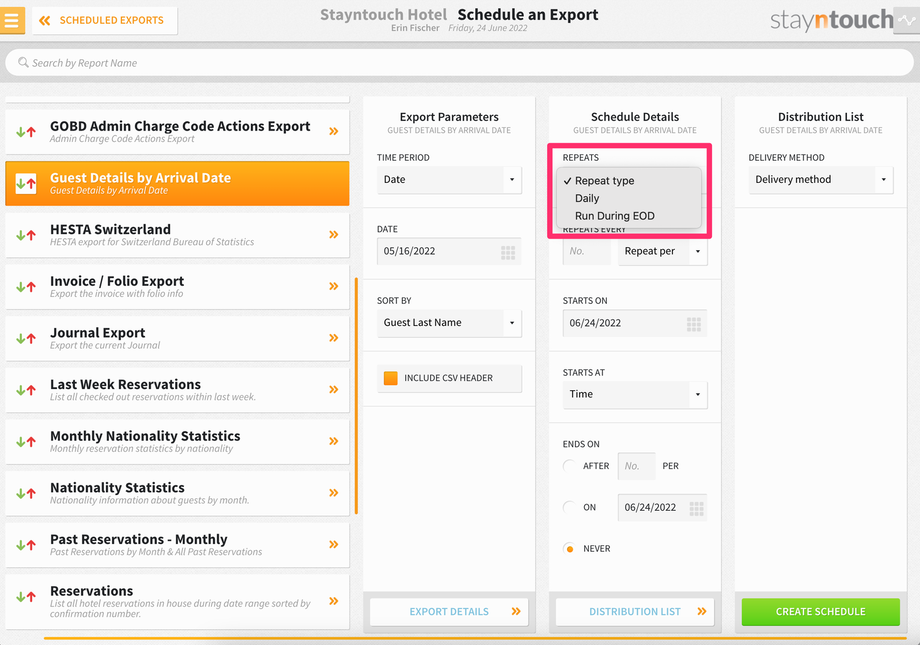This screenshot has width=920, height=645.
Task: Select the Never radio button
Action: tap(569, 549)
